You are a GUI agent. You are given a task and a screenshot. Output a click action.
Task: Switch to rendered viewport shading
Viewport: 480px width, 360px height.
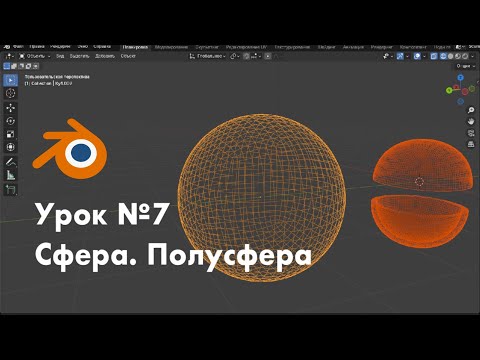click(465, 56)
